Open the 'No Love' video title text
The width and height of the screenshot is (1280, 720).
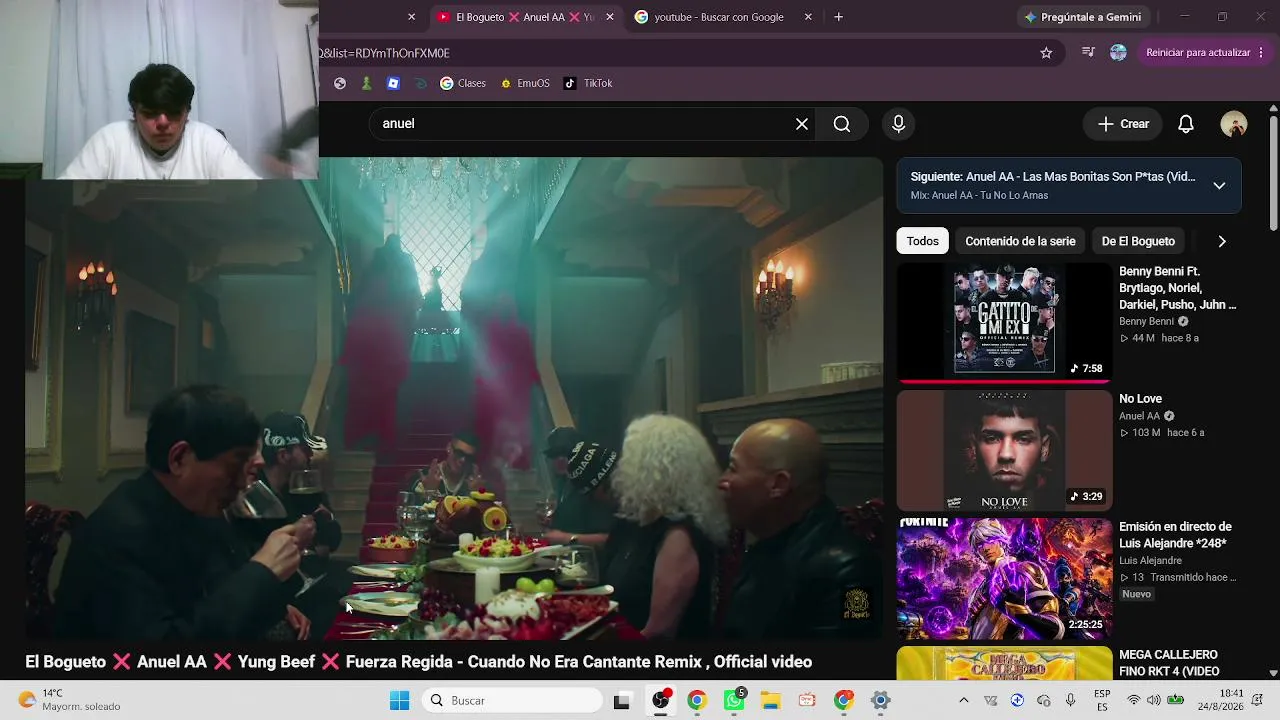point(1140,399)
